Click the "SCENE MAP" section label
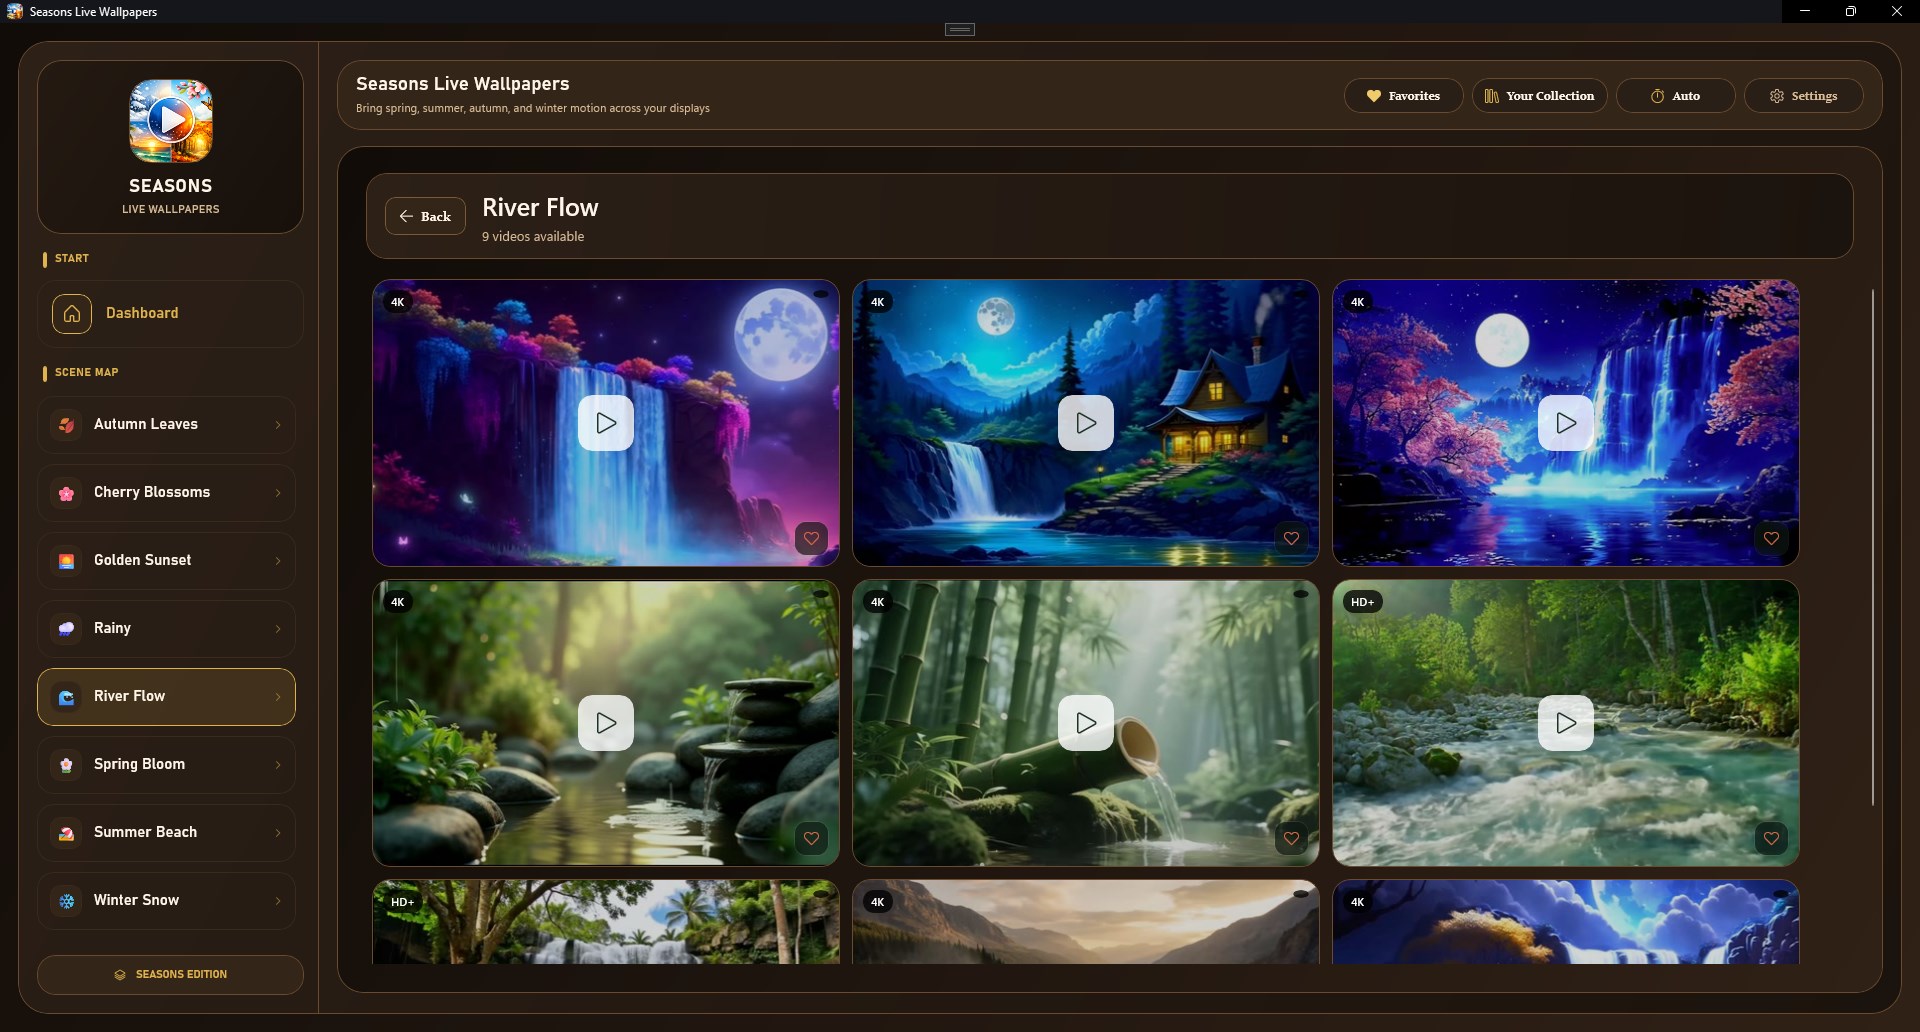This screenshot has height=1032, width=1920. click(x=86, y=372)
